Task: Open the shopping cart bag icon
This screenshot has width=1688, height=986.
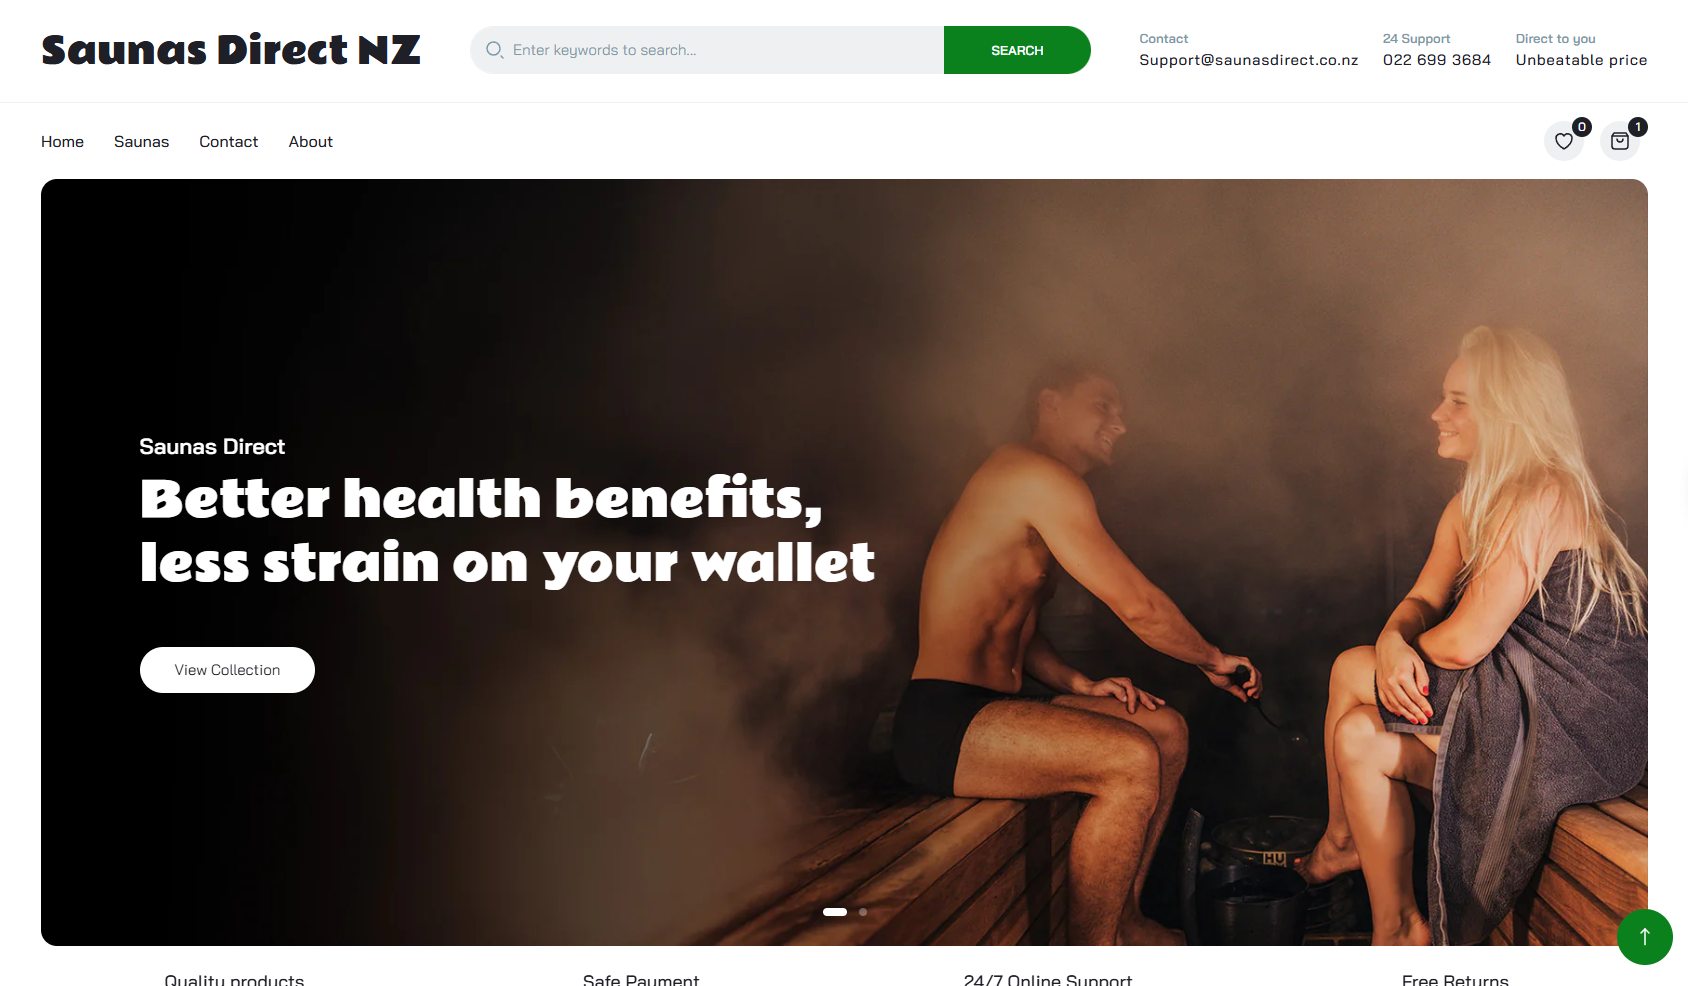Action: [x=1620, y=141]
